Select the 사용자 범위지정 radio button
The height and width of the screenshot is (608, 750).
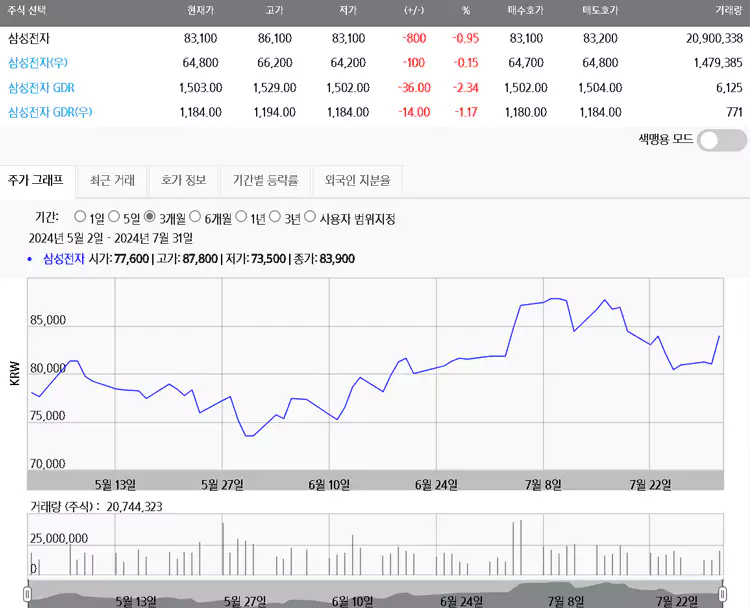[x=310, y=217]
